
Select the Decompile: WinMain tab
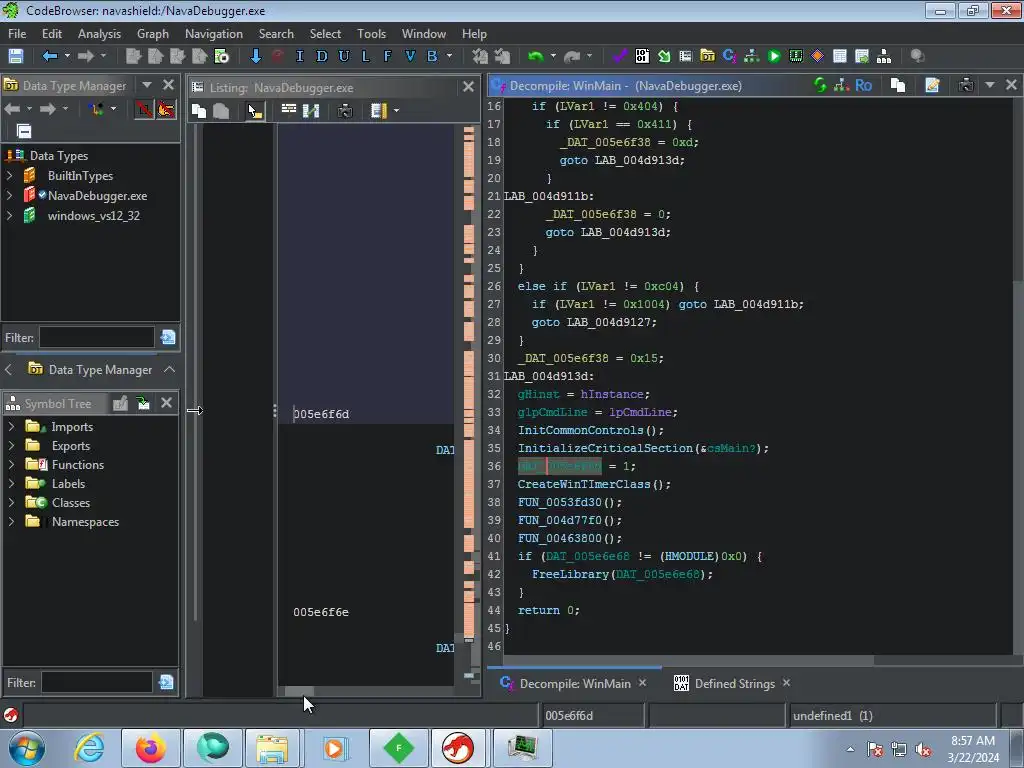(575, 684)
